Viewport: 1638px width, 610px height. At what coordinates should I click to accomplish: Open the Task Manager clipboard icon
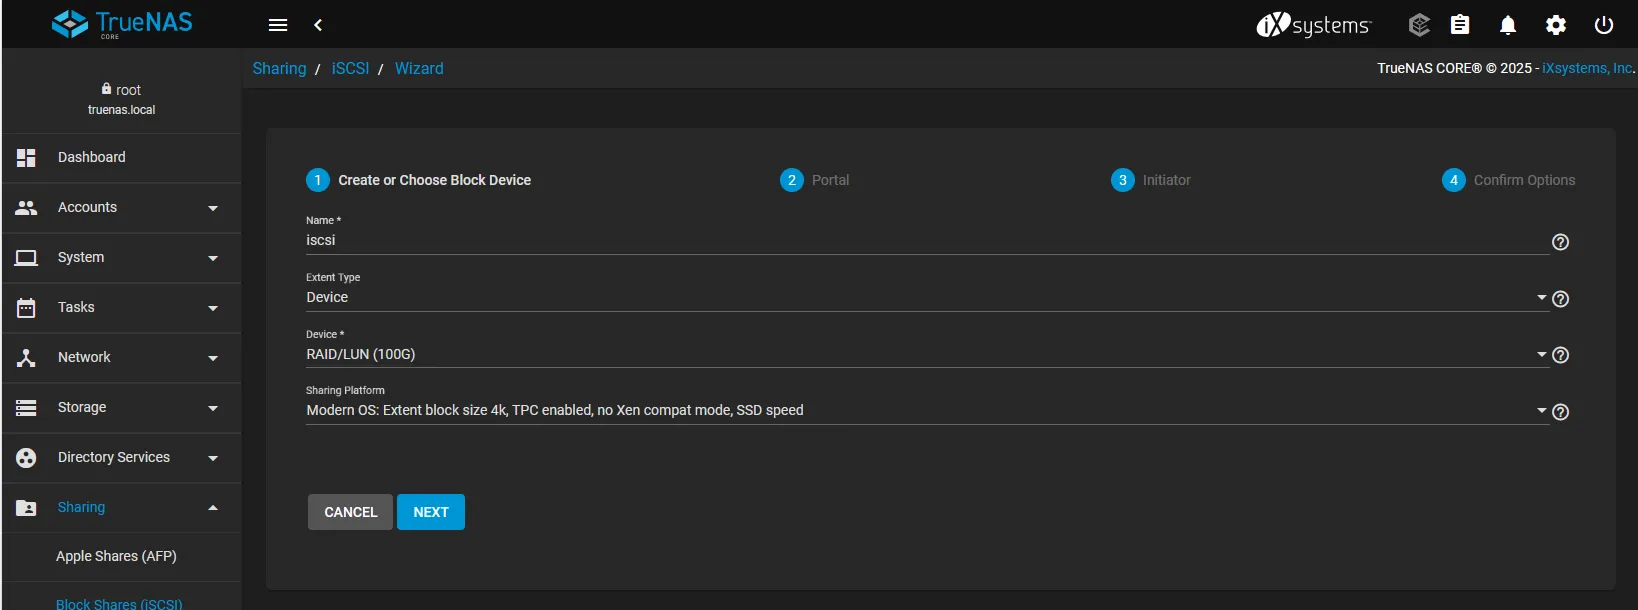1460,25
